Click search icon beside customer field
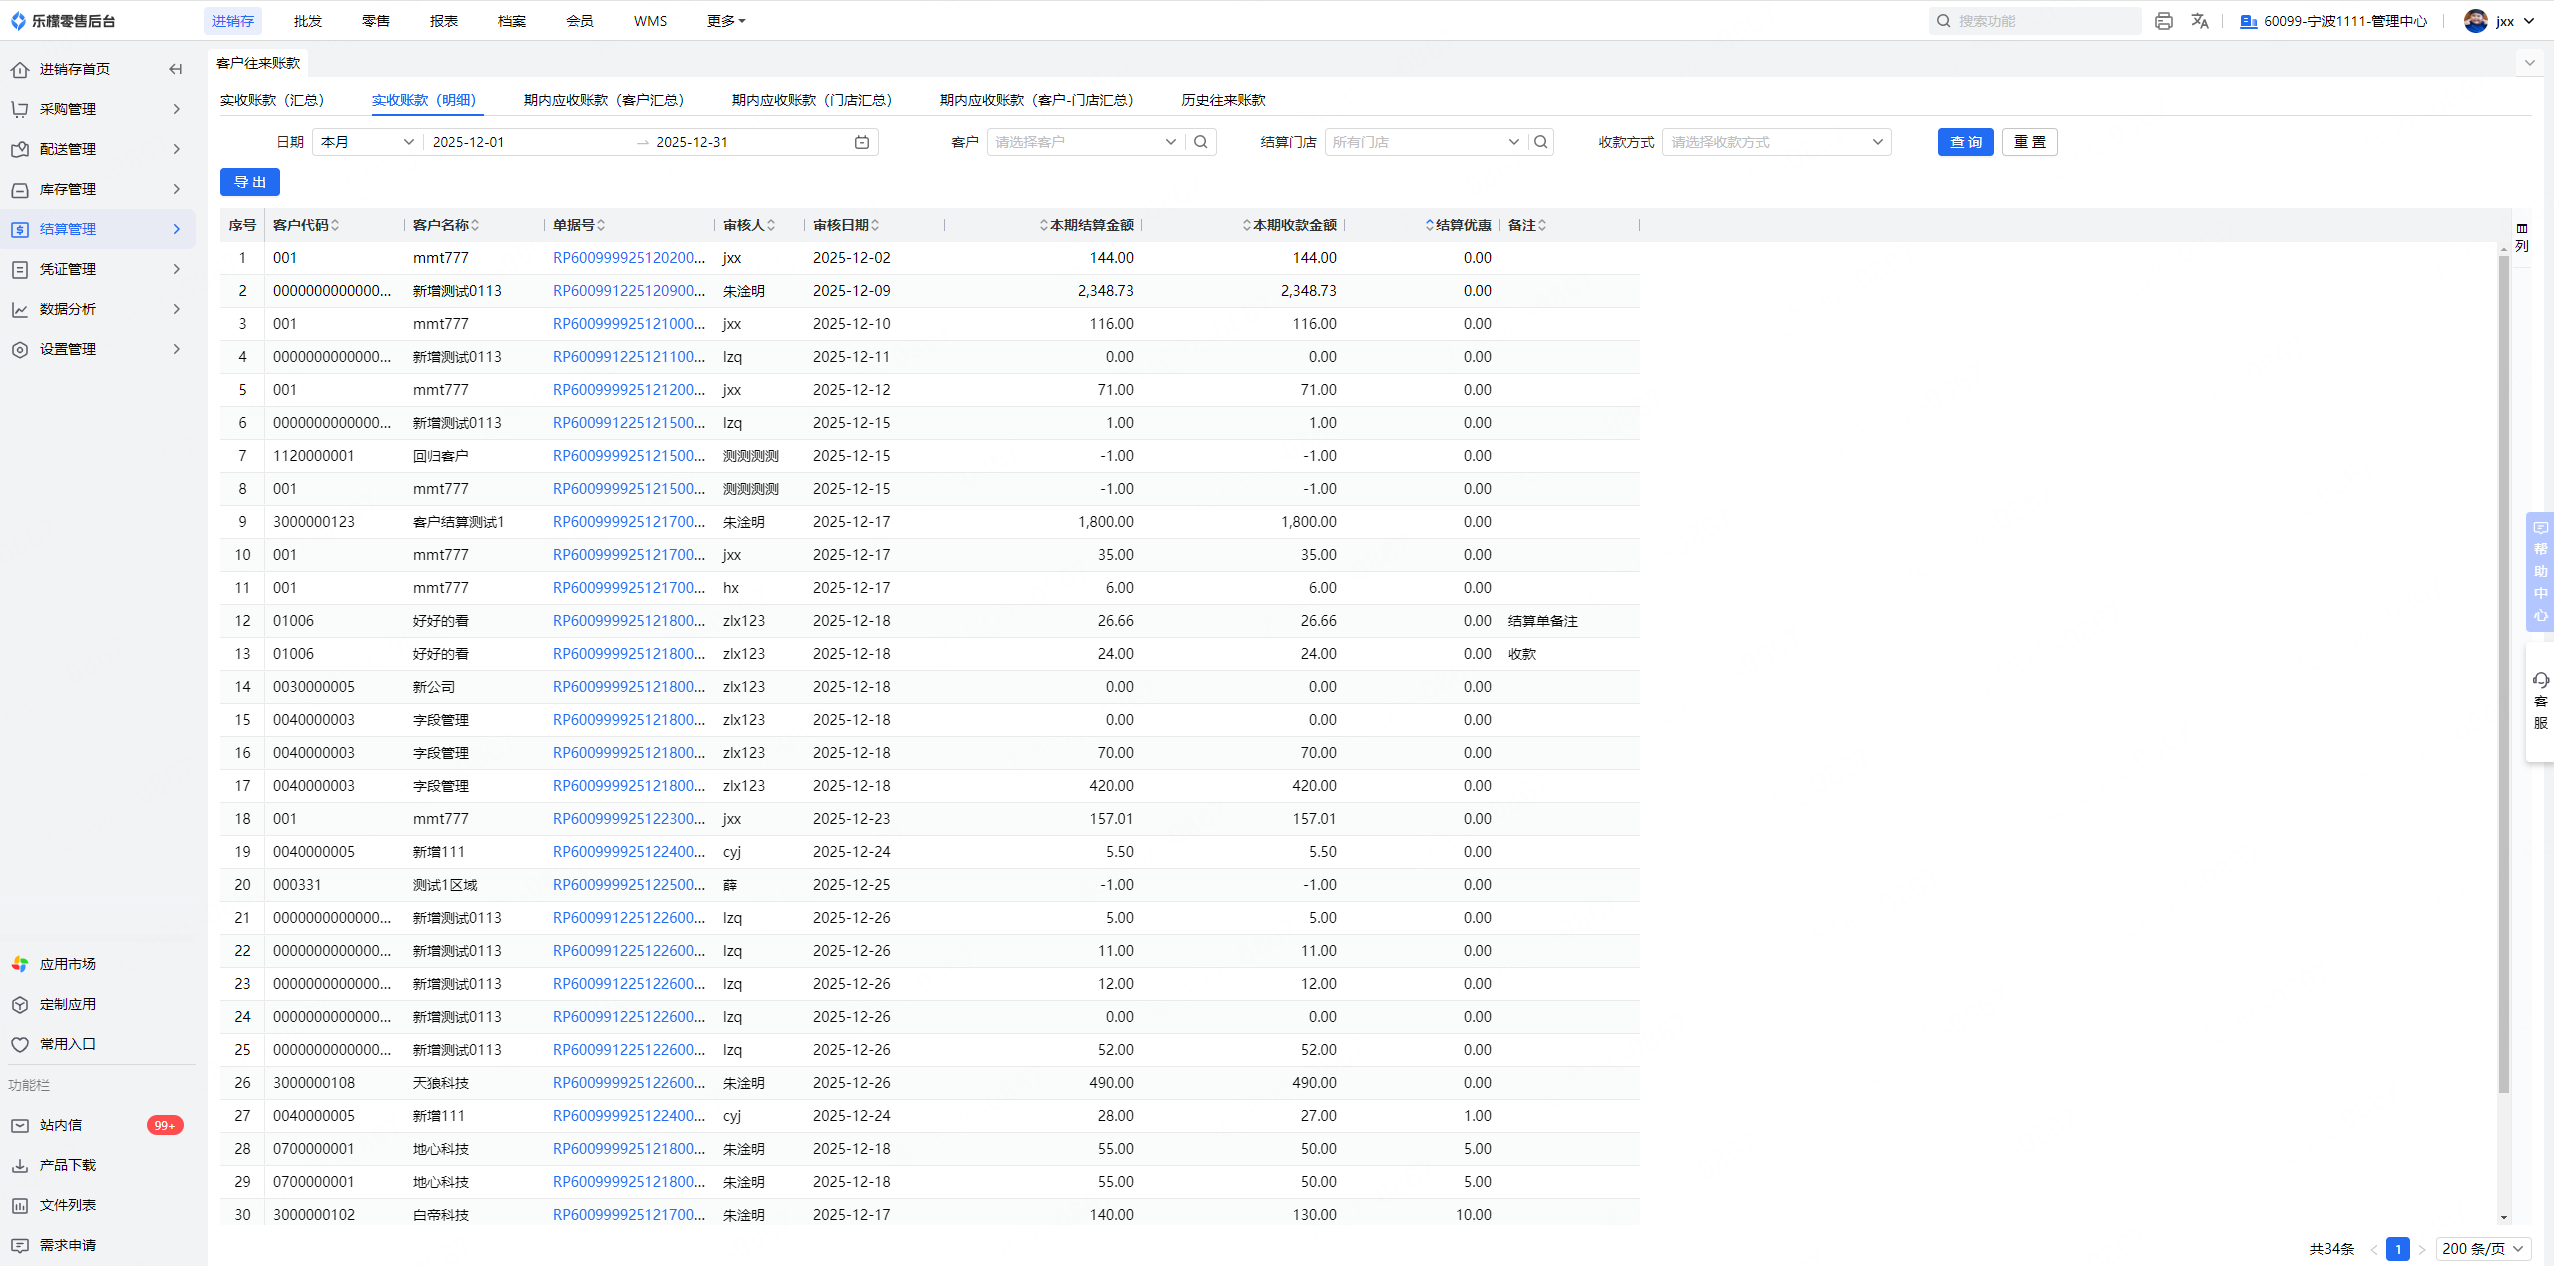The width and height of the screenshot is (2554, 1266). (x=1200, y=142)
